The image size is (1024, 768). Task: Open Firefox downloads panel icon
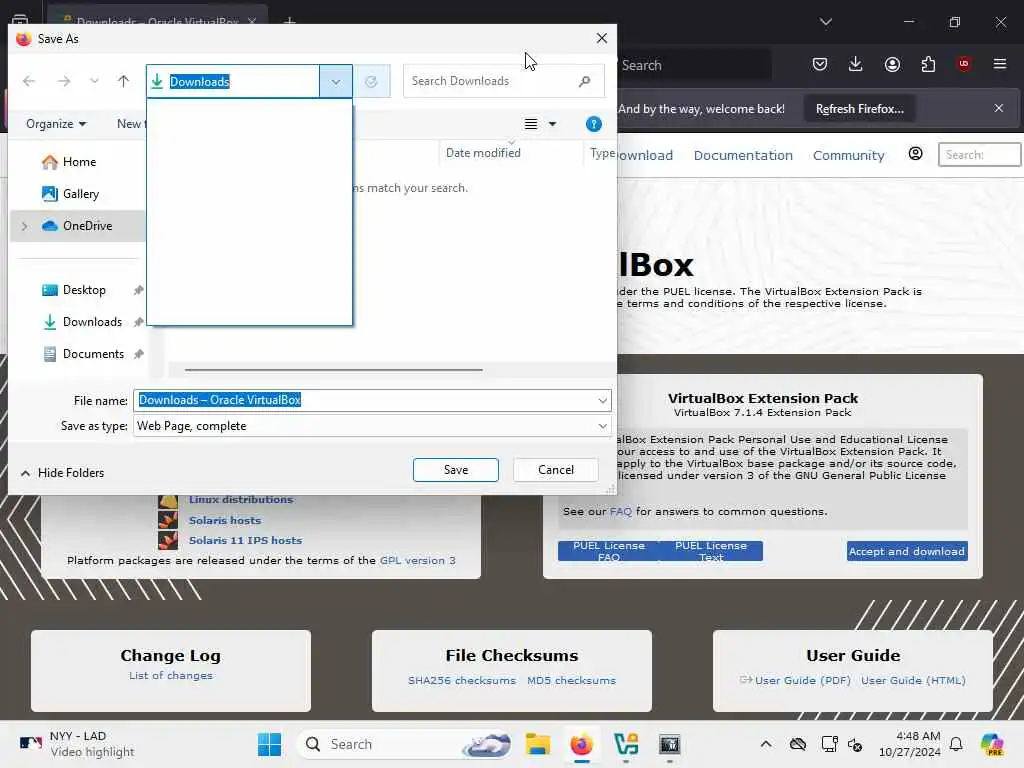point(856,64)
